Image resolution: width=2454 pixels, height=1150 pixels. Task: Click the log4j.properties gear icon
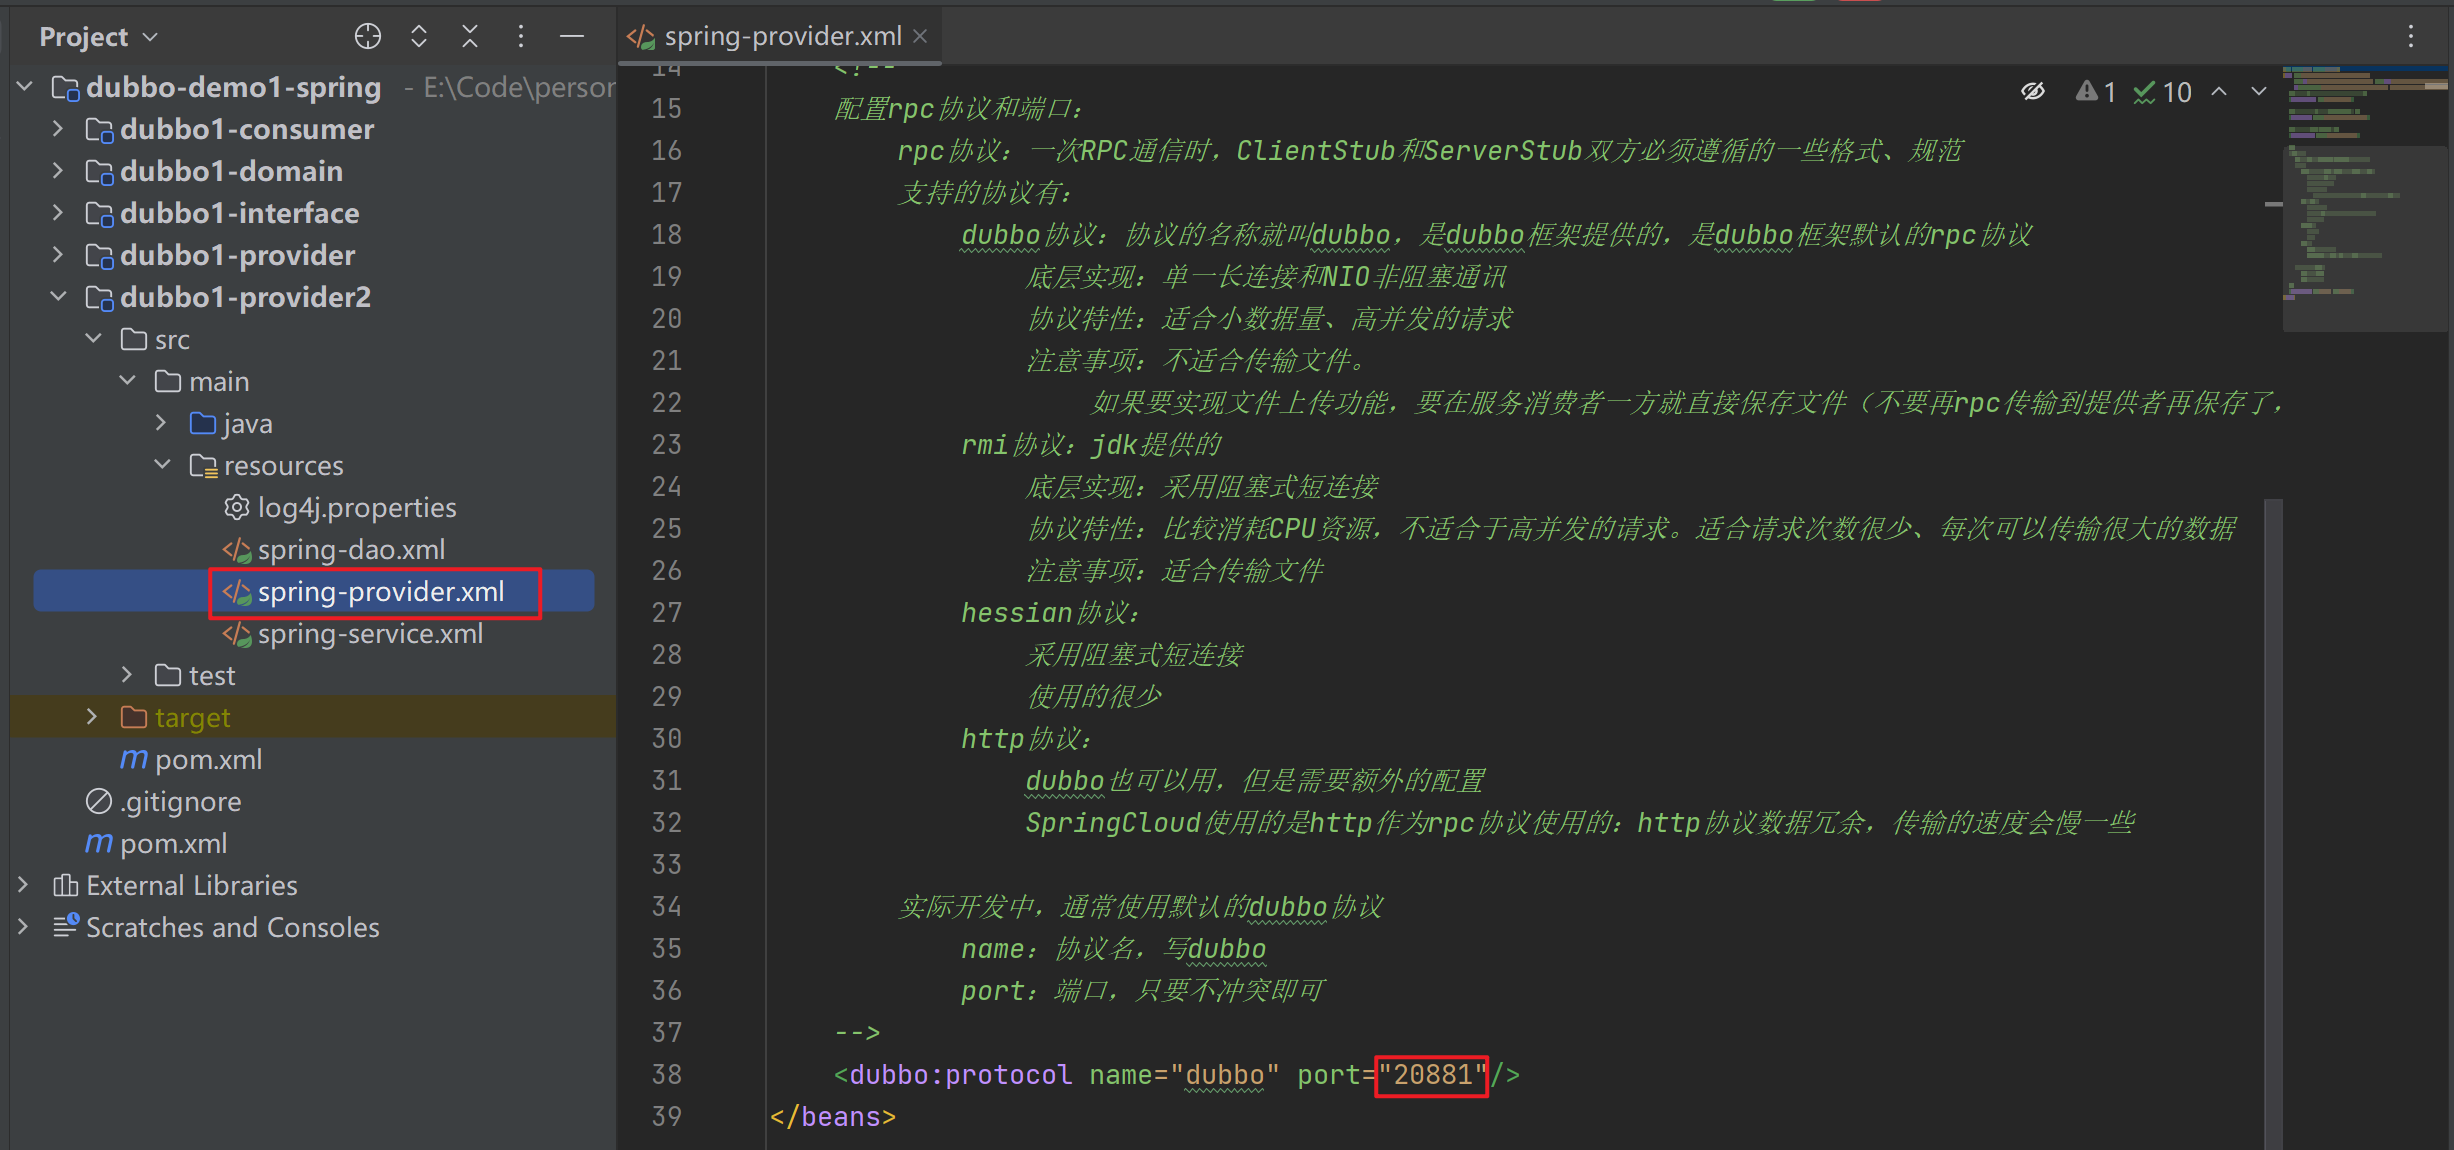pos(237,507)
